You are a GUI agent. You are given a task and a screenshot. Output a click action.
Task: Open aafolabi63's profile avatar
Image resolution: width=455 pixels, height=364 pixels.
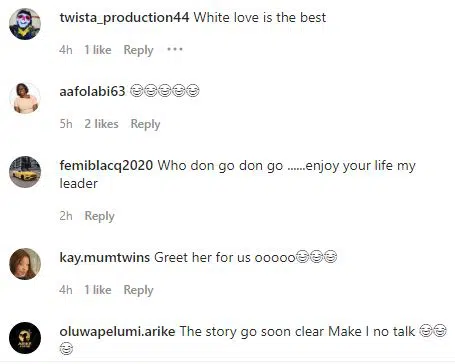pos(25,98)
